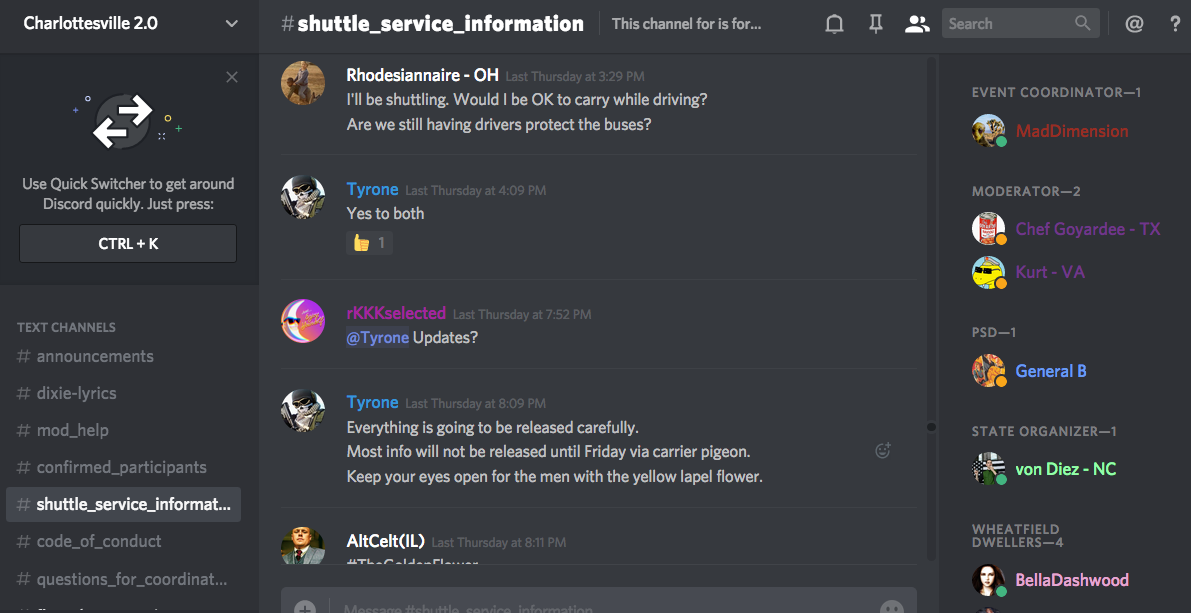Toggle the member list icon

coord(917,24)
